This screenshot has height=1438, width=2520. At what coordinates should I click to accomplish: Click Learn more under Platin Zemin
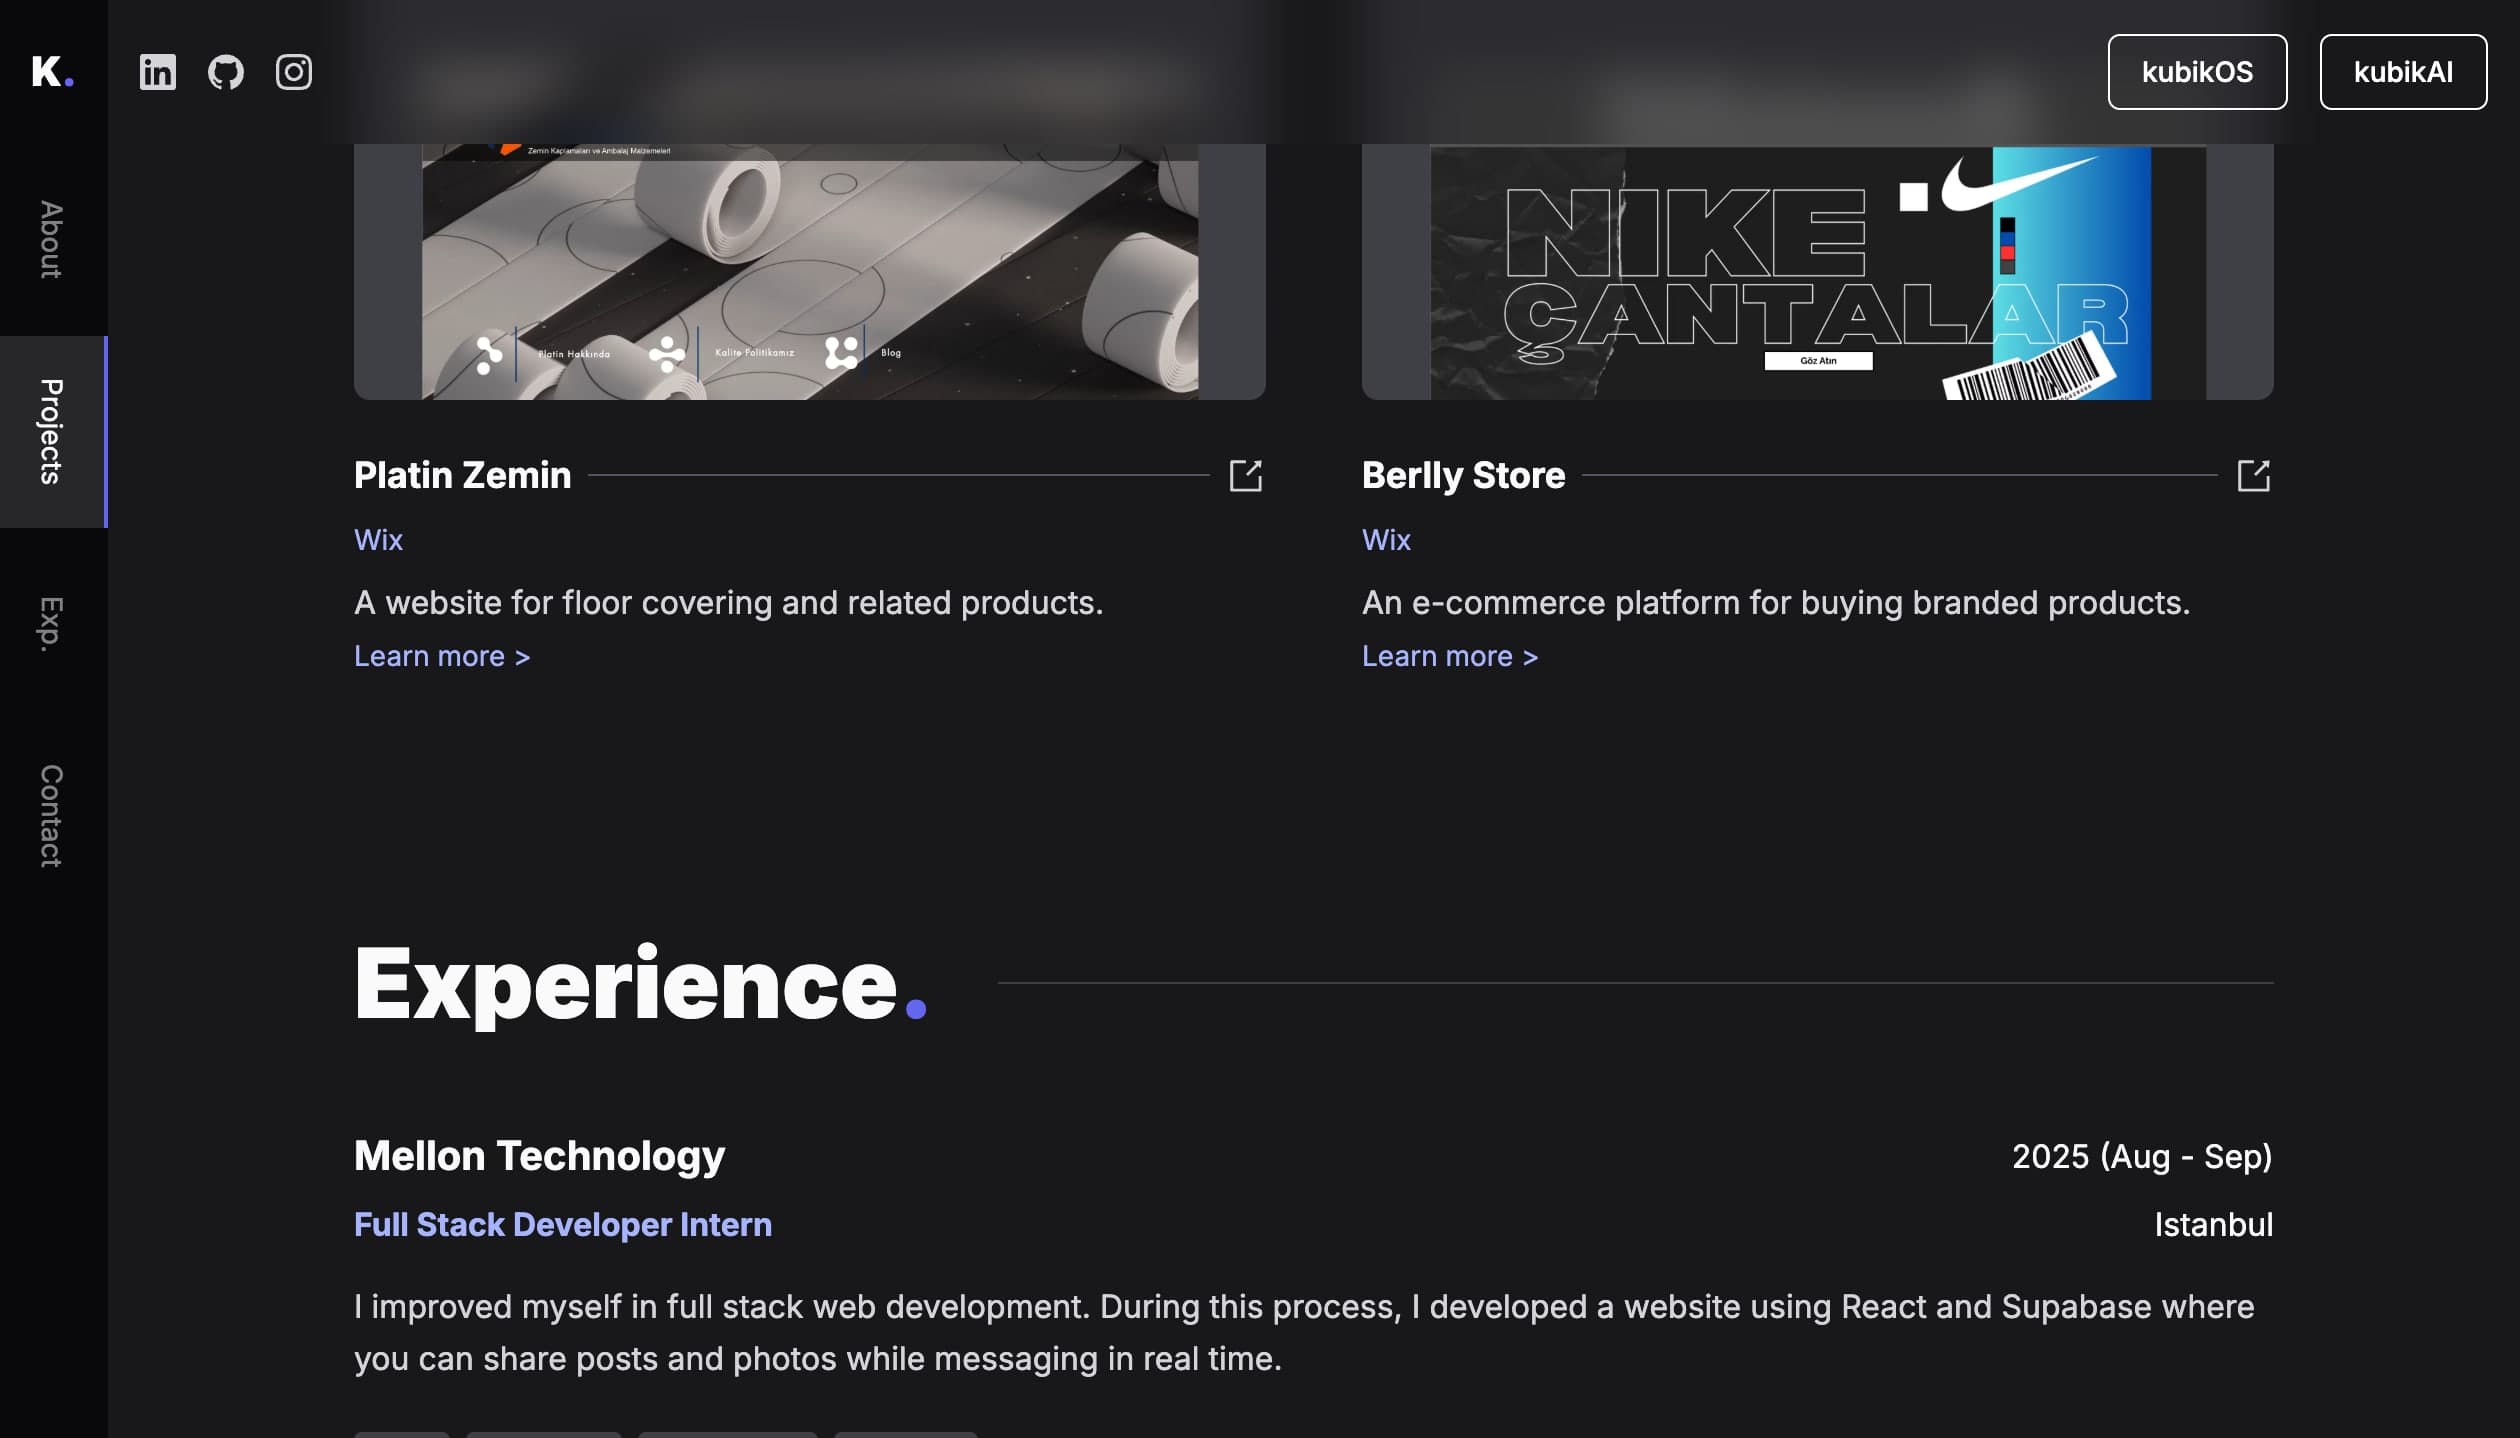coord(442,656)
